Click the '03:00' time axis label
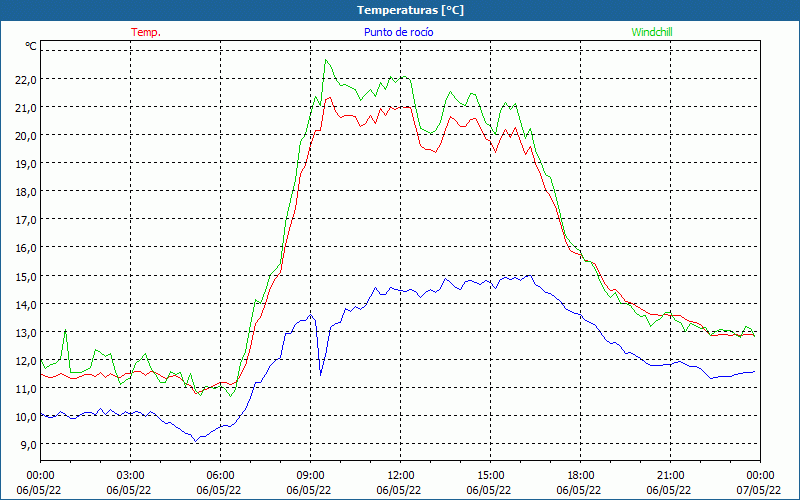This screenshot has width=800, height=500. coord(130,475)
